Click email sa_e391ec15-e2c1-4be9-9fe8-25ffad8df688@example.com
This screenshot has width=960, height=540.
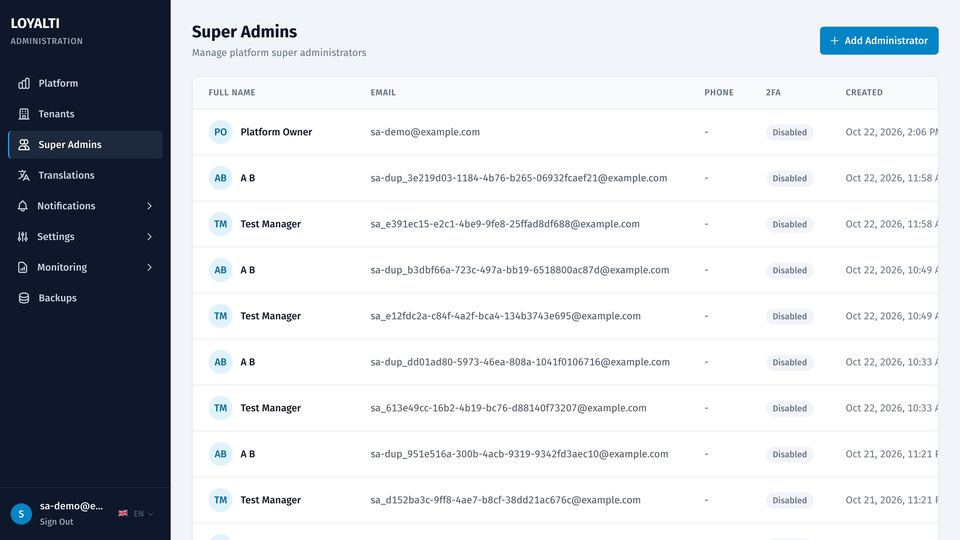click(x=505, y=223)
